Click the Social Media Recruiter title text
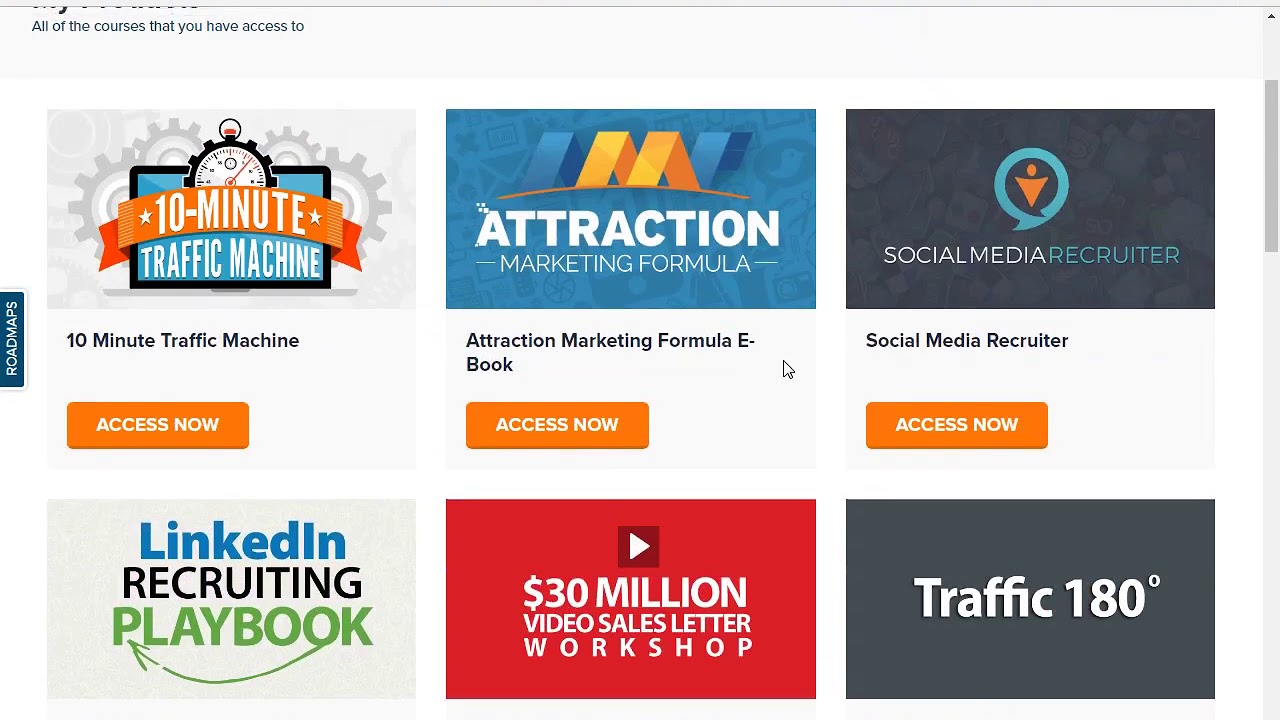 [966, 341]
